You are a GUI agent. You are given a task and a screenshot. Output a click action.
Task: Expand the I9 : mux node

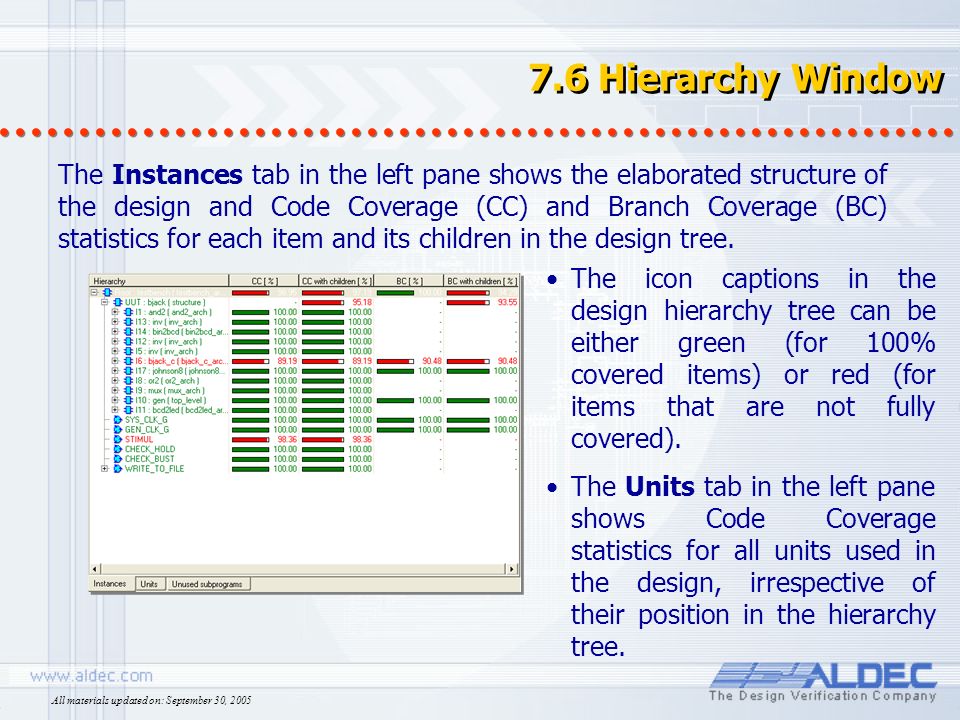[115, 391]
